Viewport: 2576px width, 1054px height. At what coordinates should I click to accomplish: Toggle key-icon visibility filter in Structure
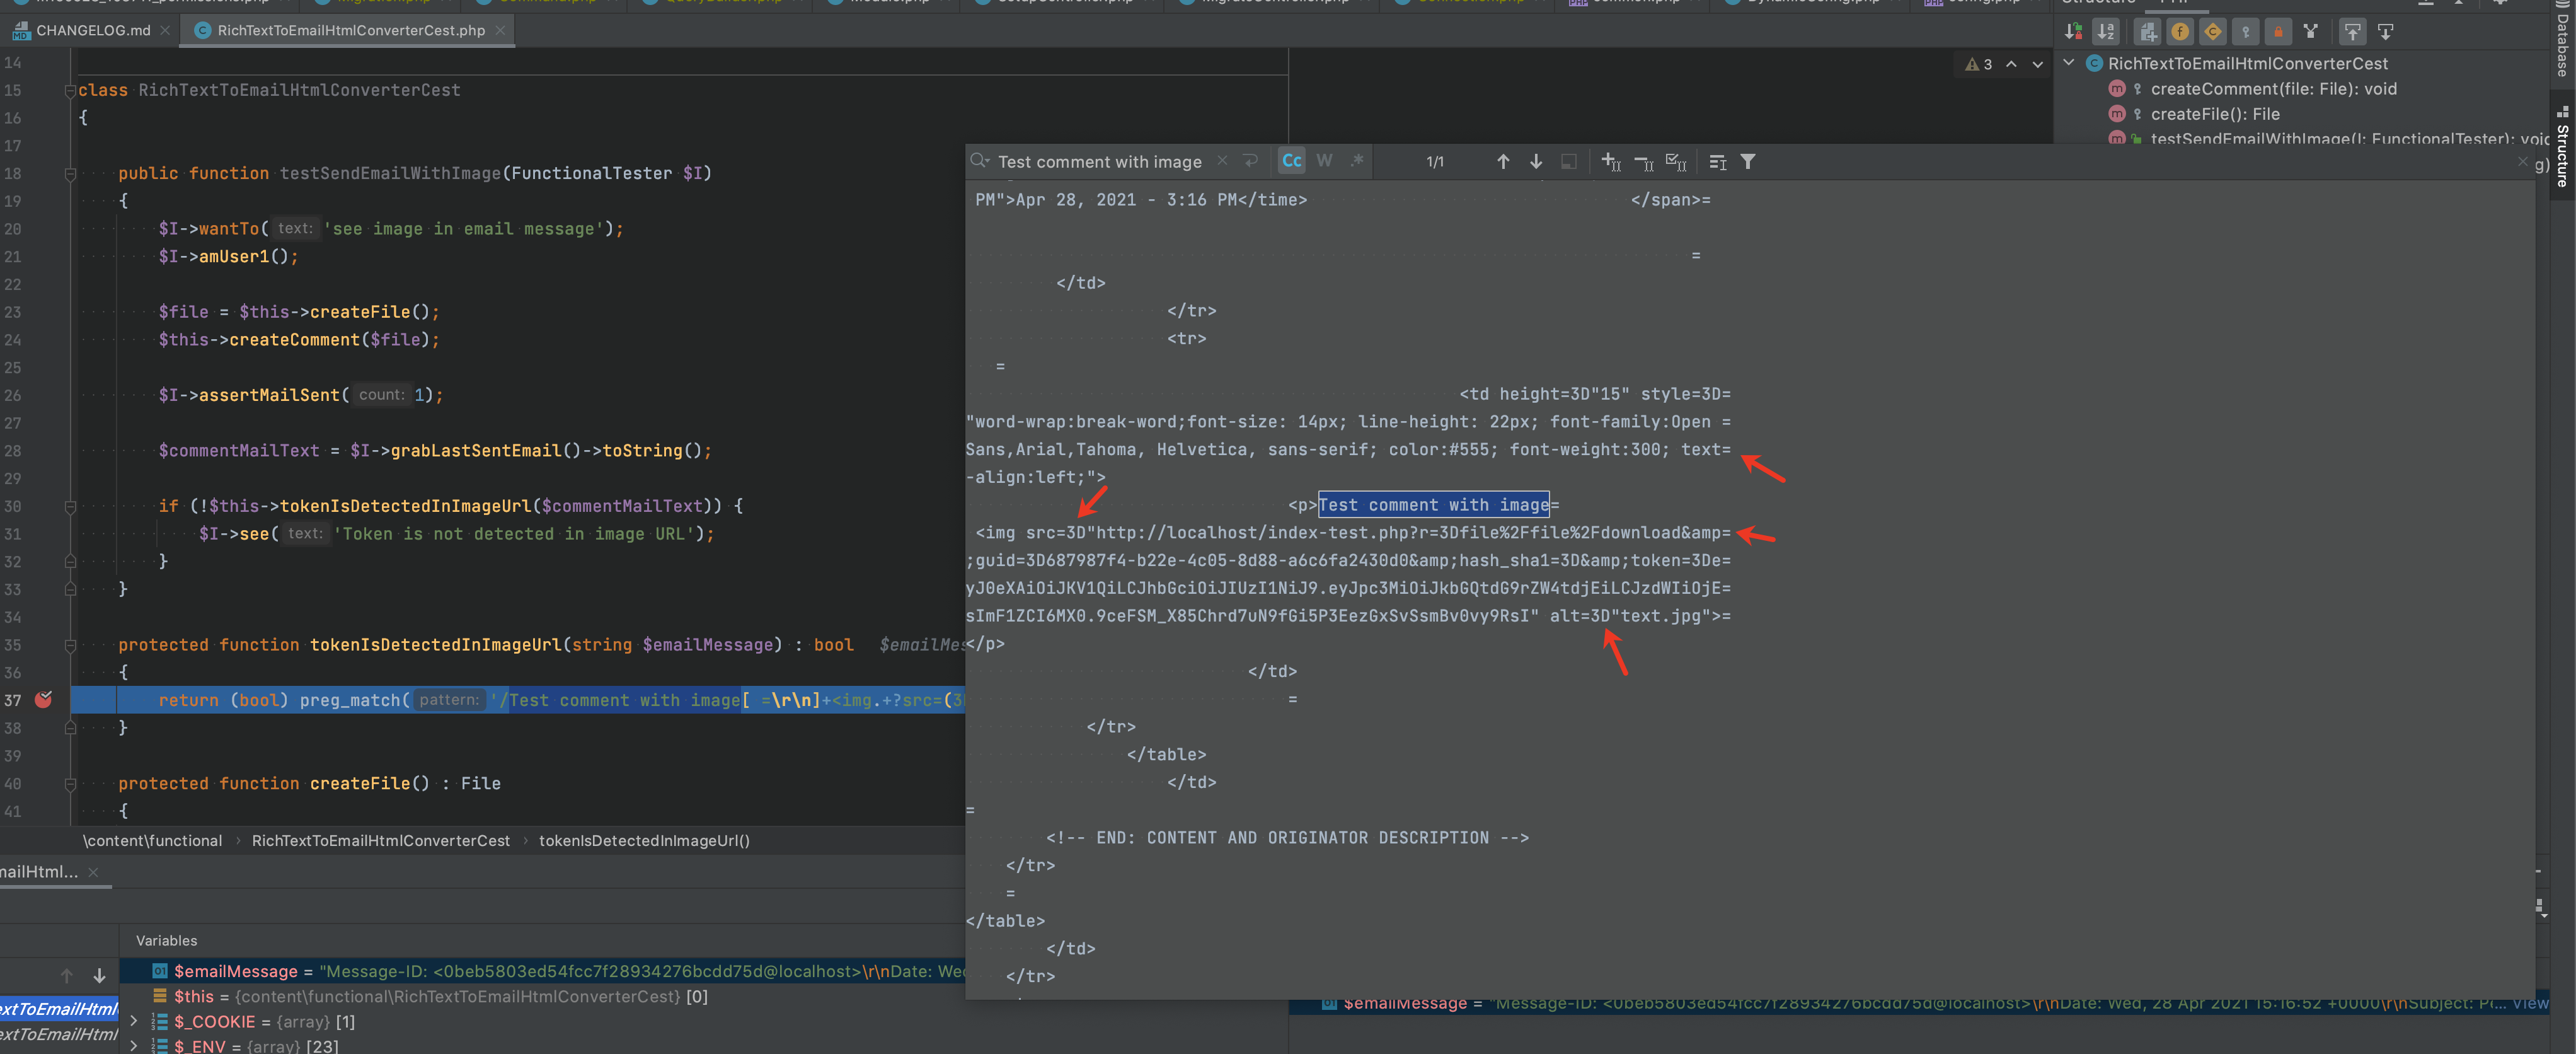coord(2246,32)
